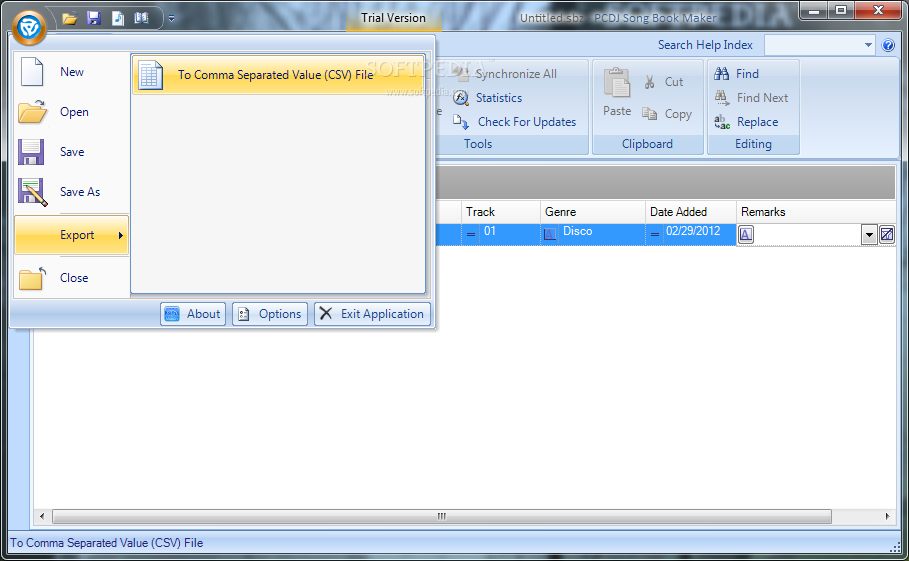Click the About button
This screenshot has height=561, width=909.
coord(193,314)
